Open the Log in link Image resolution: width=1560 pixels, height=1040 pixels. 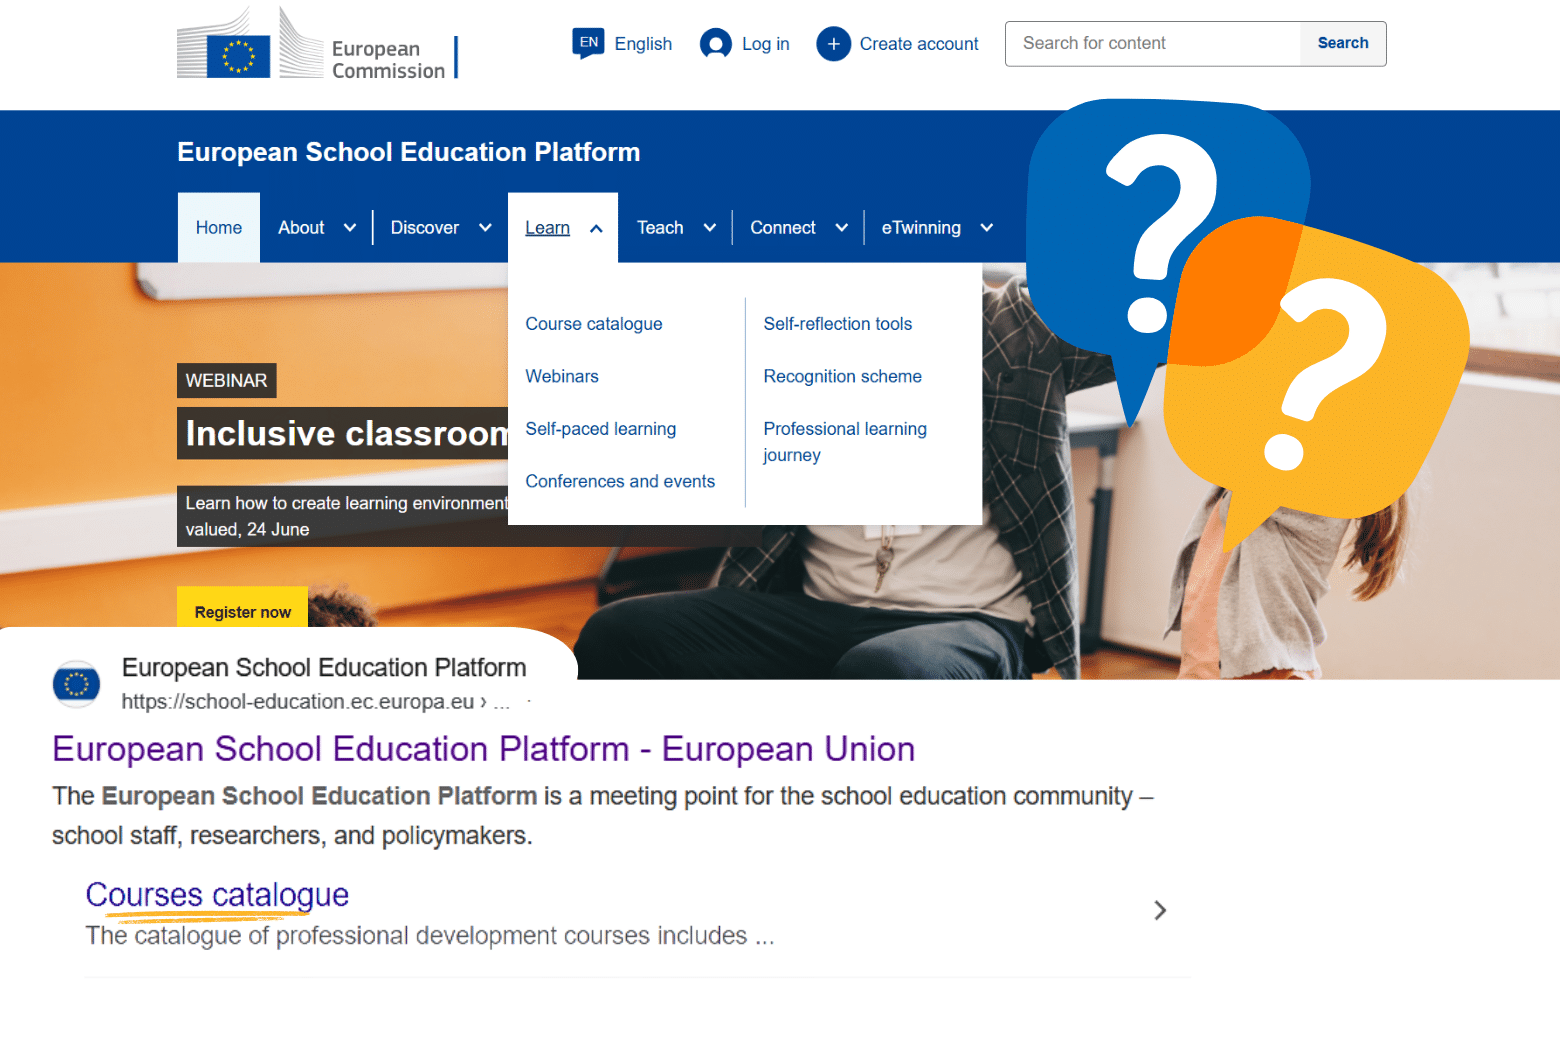pos(766,44)
